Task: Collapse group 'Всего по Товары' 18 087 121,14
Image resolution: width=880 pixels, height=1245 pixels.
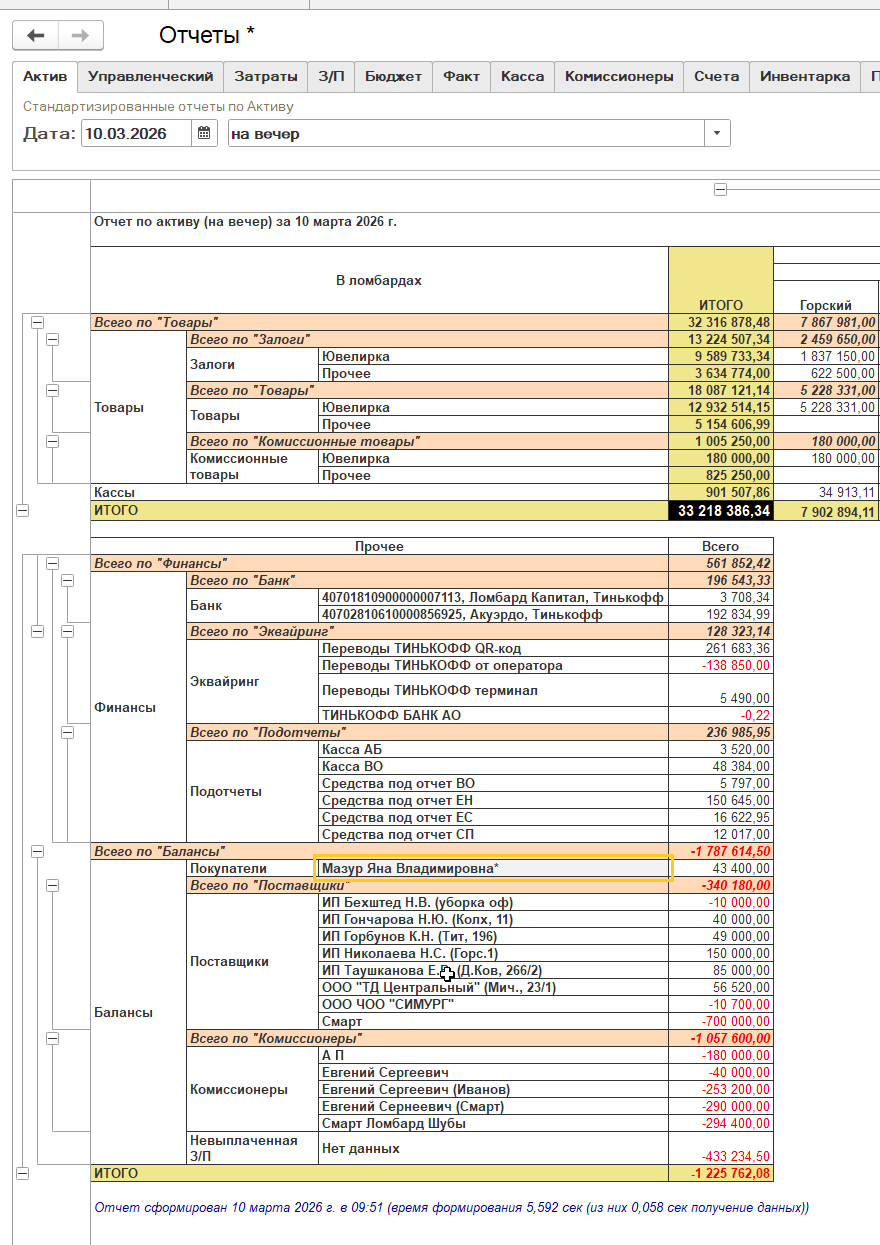Action: coord(52,390)
